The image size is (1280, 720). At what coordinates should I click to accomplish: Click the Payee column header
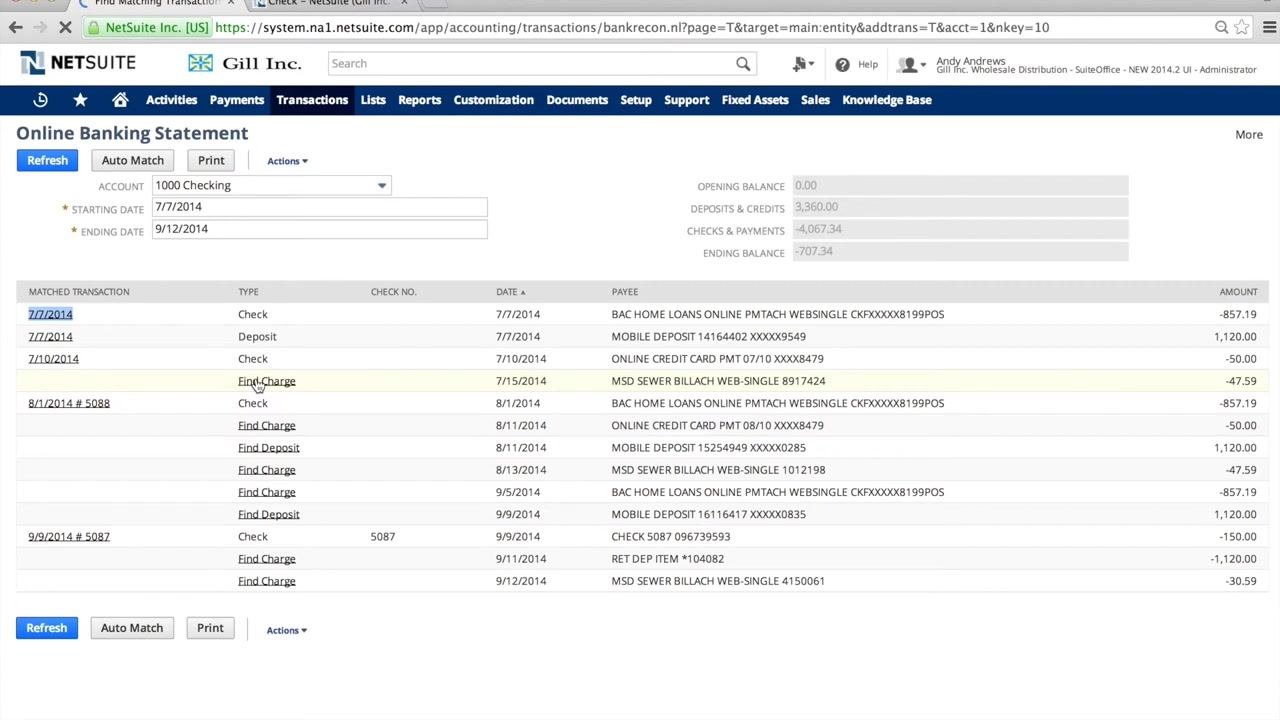pos(625,292)
